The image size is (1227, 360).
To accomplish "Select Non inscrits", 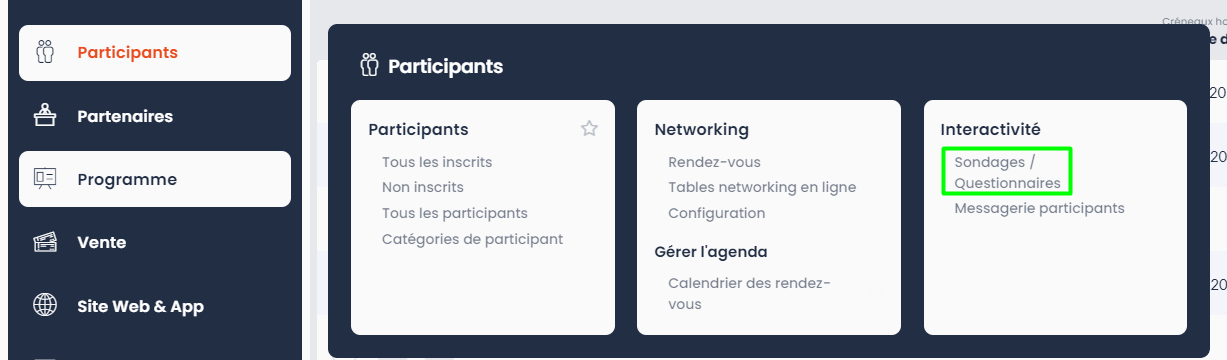I will [x=422, y=187].
